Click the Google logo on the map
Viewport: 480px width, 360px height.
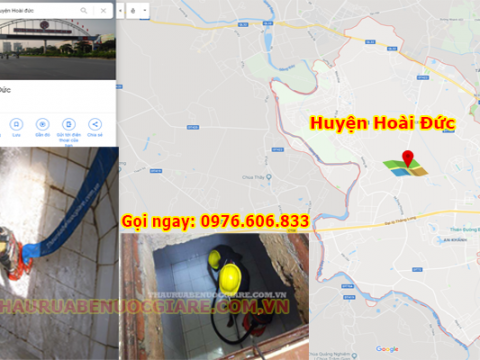coord(387,349)
